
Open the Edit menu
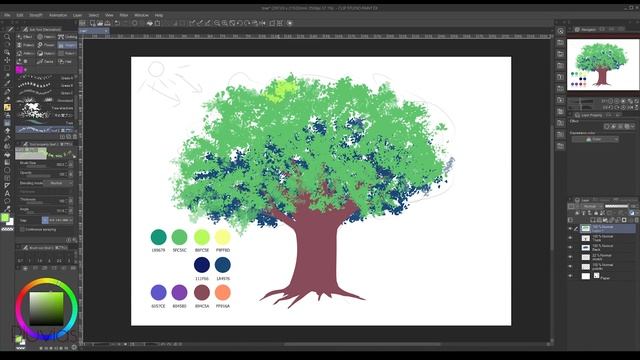tap(20, 15)
